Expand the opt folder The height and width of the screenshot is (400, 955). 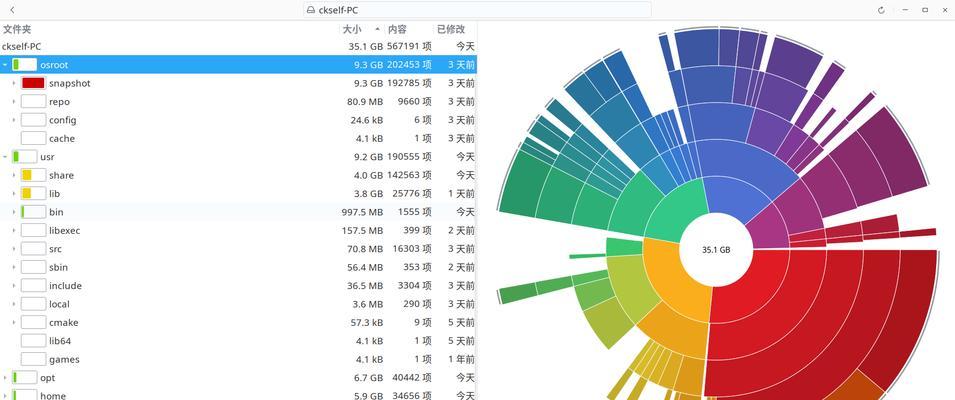click(5, 377)
